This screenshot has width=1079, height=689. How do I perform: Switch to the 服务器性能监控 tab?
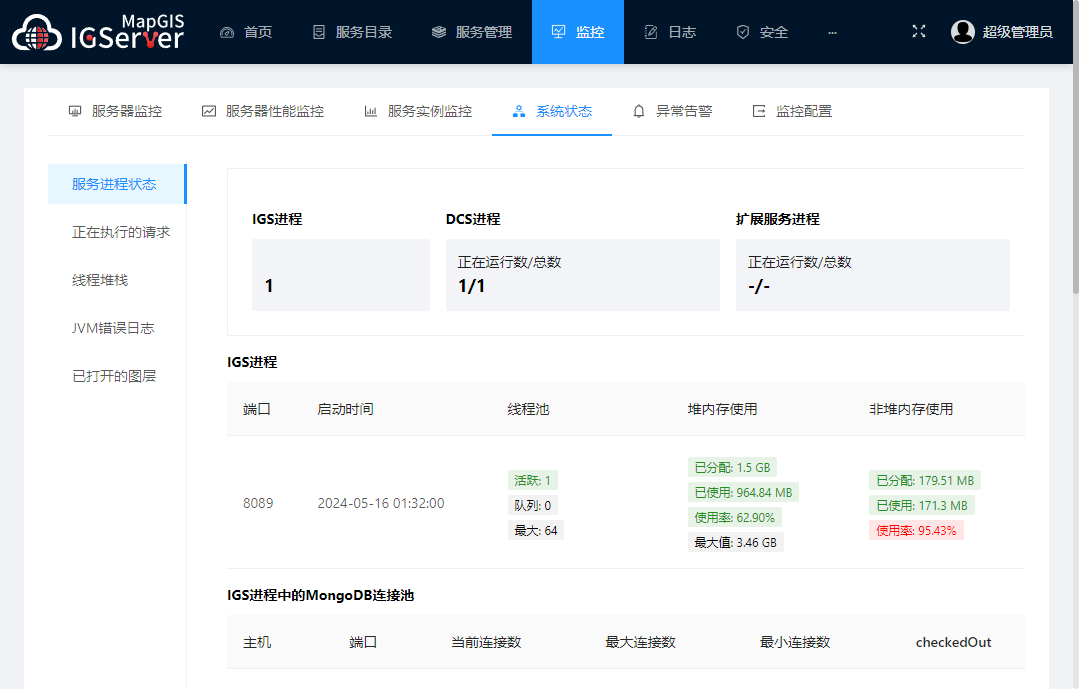tap(263, 111)
